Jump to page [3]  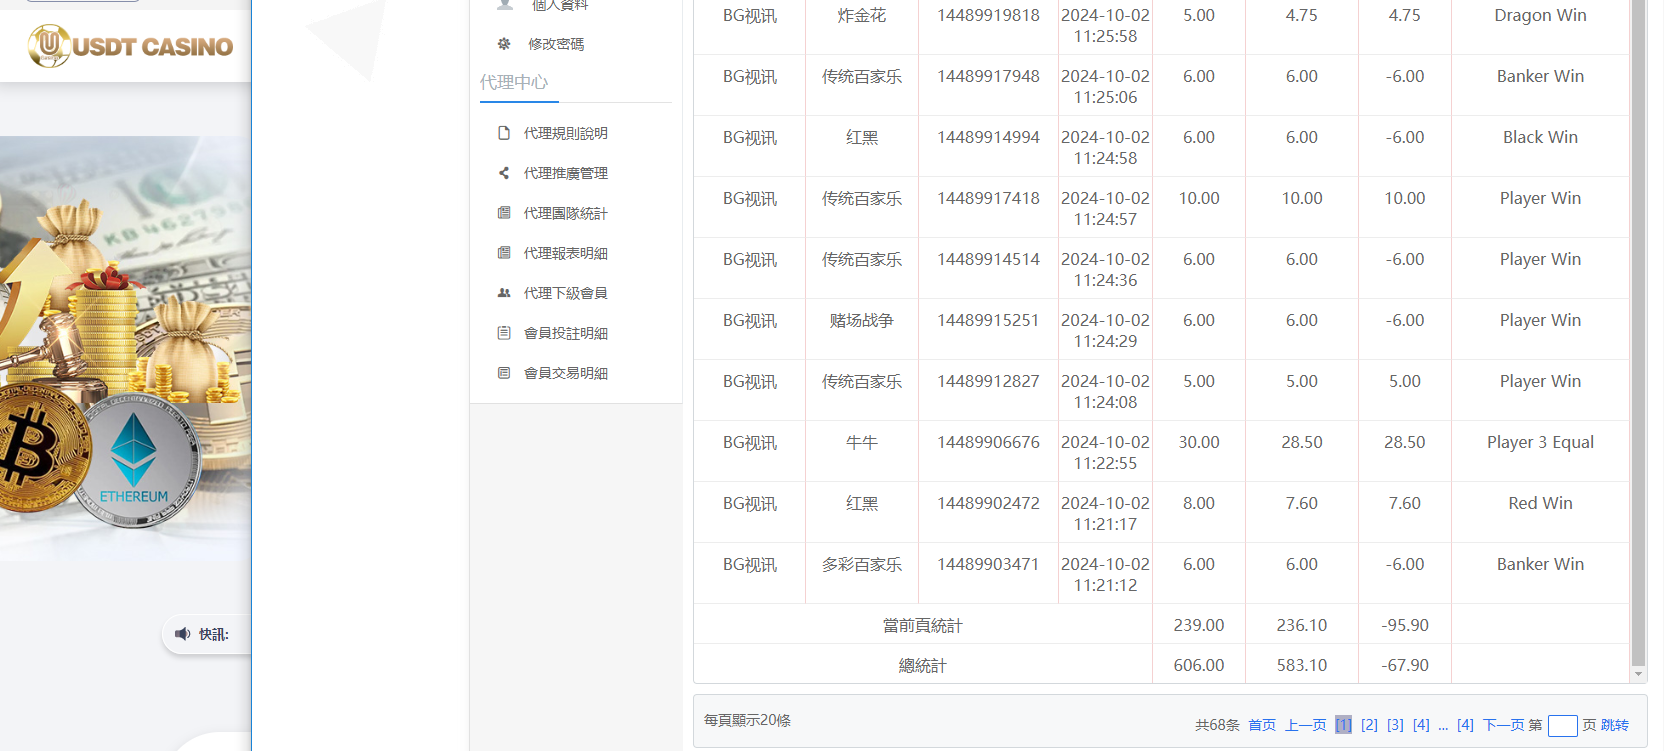tap(1395, 725)
